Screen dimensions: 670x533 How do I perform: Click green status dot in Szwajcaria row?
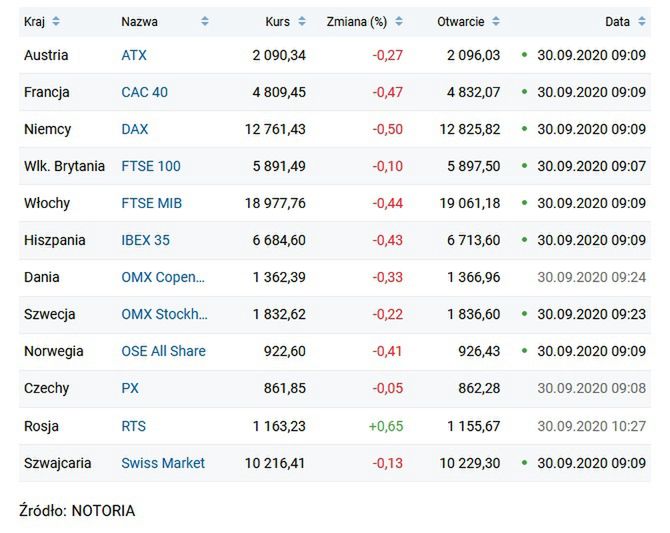524,463
